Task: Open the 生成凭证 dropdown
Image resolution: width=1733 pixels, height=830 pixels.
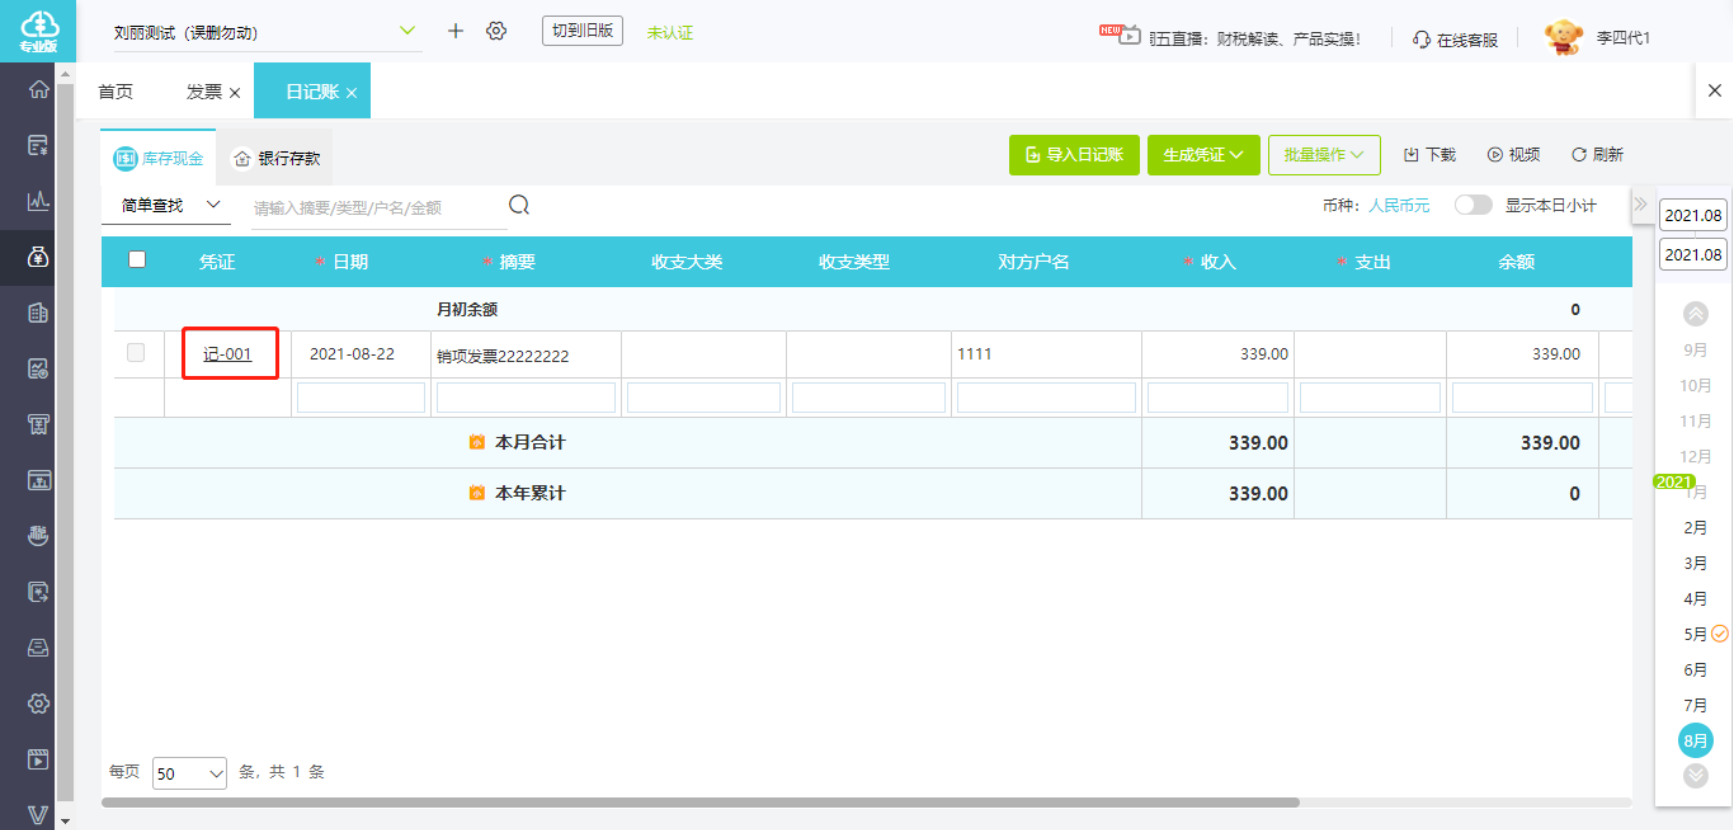Action: coord(1203,155)
